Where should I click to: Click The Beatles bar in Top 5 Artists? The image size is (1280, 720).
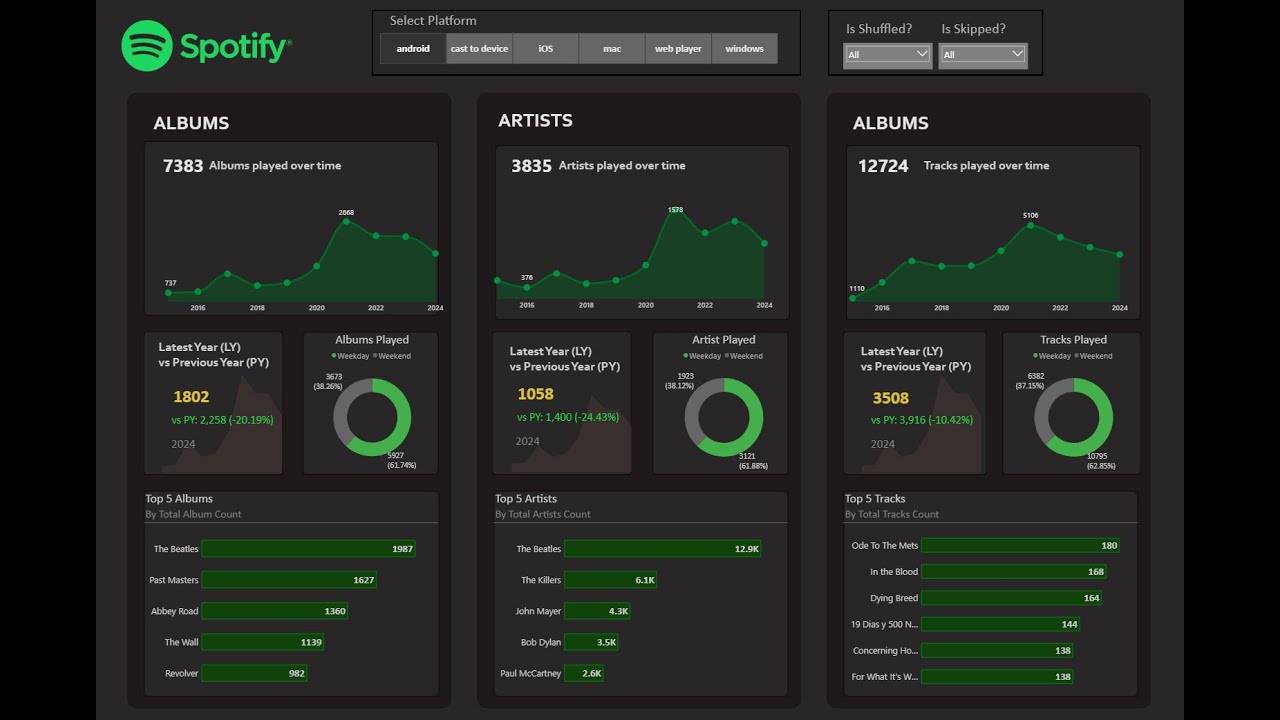tap(664, 549)
